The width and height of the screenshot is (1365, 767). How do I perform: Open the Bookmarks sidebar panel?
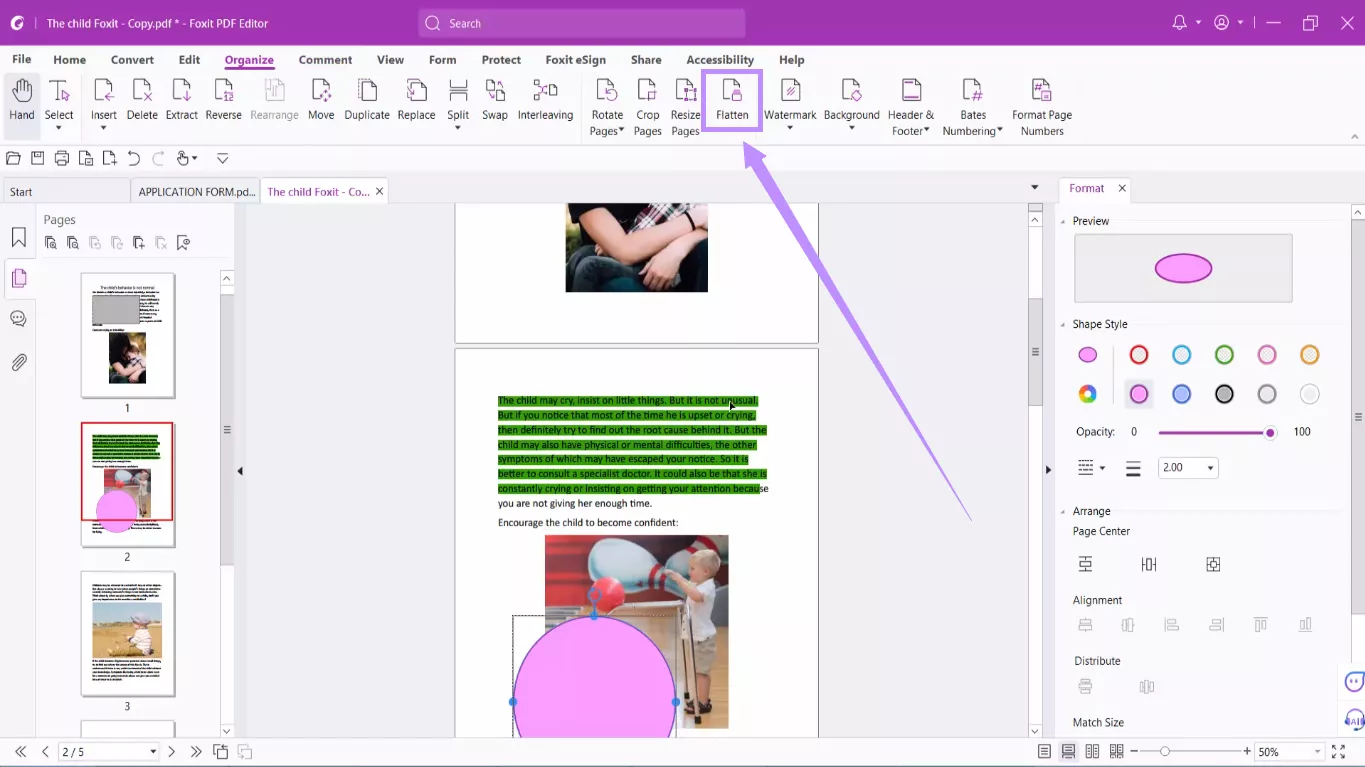tap(19, 238)
